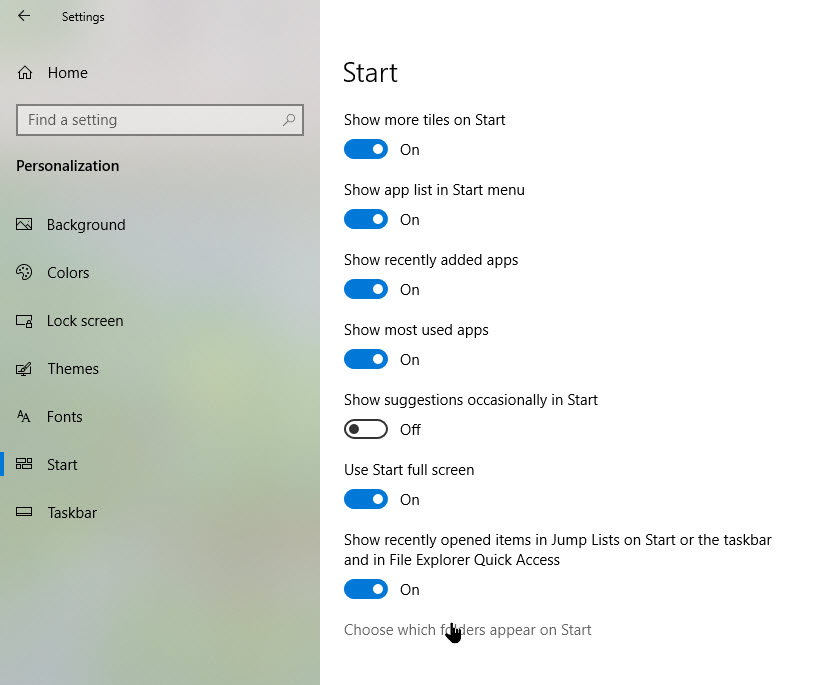Screen dimensions: 814x685
Task: Click the search magnifier in Find a setting
Action: point(290,119)
